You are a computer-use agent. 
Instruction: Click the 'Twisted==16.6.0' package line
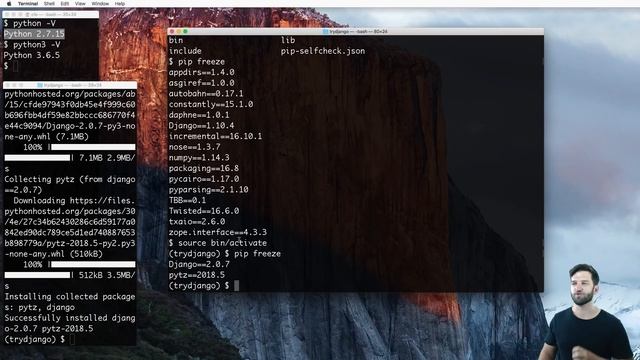click(x=204, y=211)
